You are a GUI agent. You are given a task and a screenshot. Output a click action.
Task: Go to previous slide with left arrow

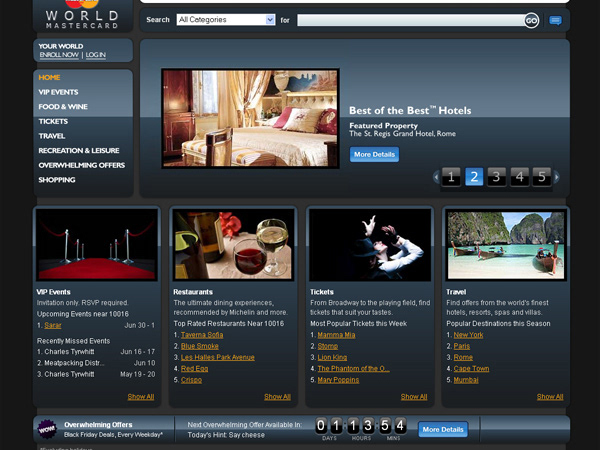pyautogui.click(x=436, y=177)
